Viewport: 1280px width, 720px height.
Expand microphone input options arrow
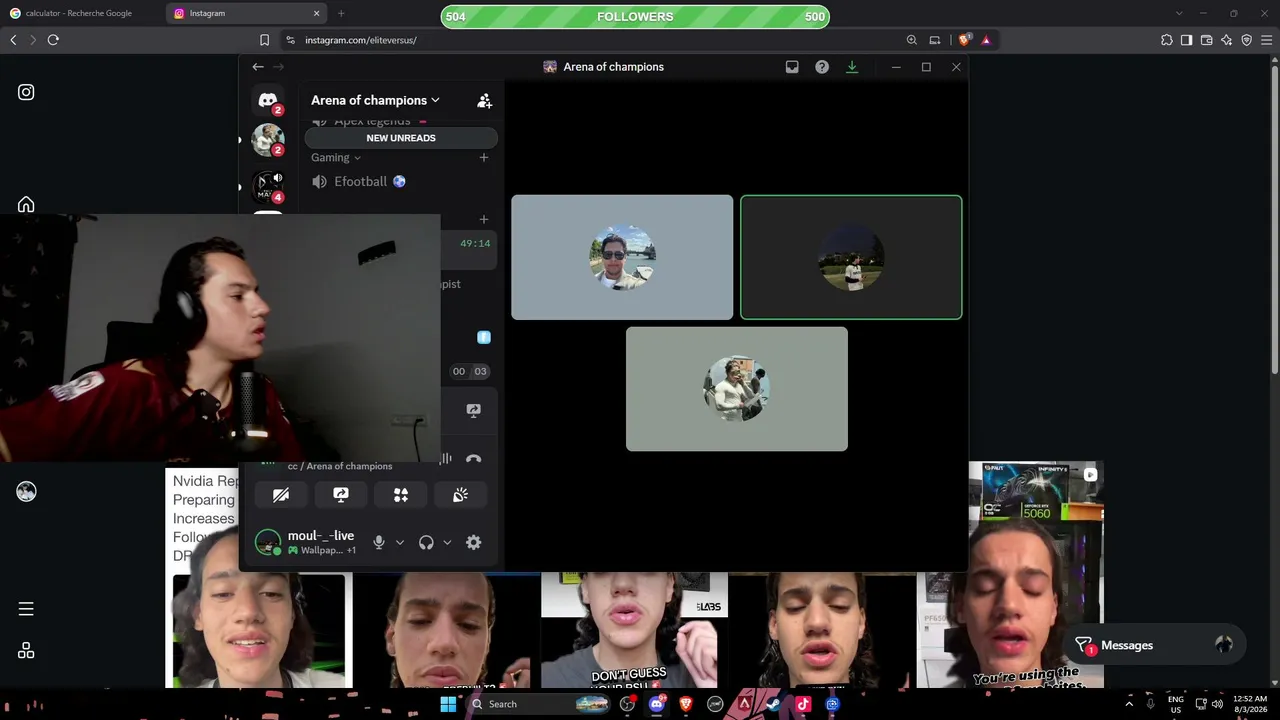[x=400, y=543]
